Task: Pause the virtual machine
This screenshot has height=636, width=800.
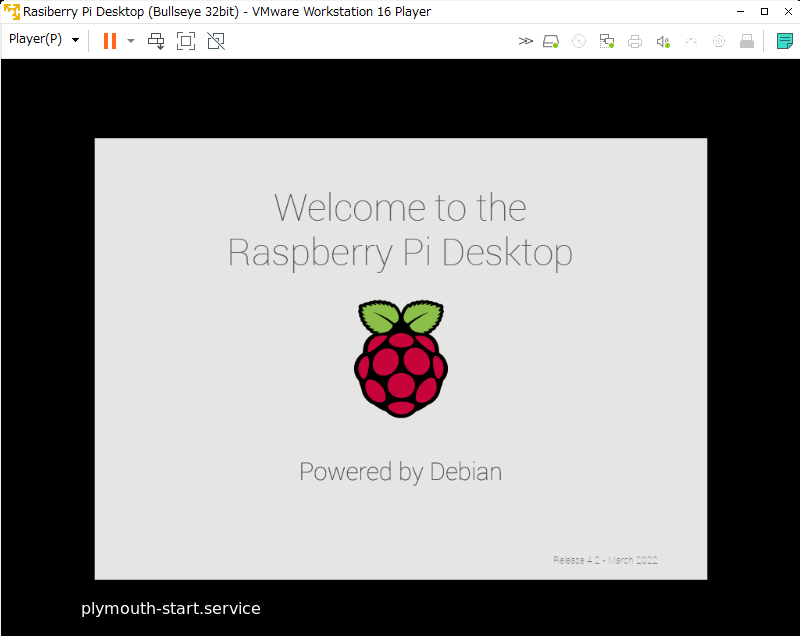Action: pos(110,41)
